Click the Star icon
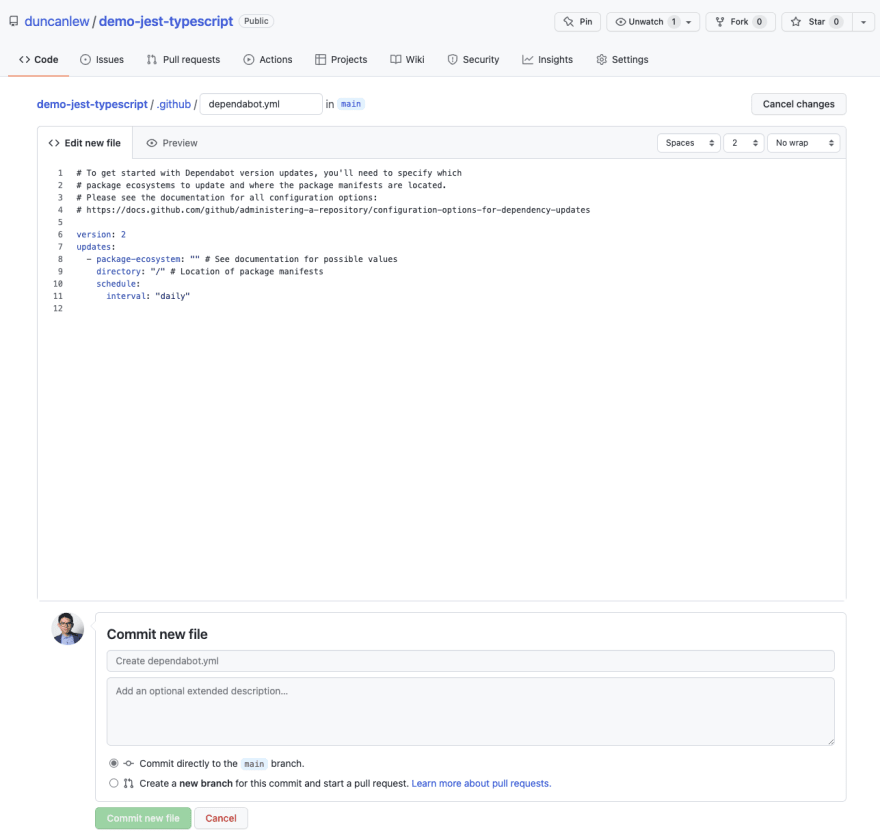Screen dimensions: 880x836 click(x=795, y=22)
